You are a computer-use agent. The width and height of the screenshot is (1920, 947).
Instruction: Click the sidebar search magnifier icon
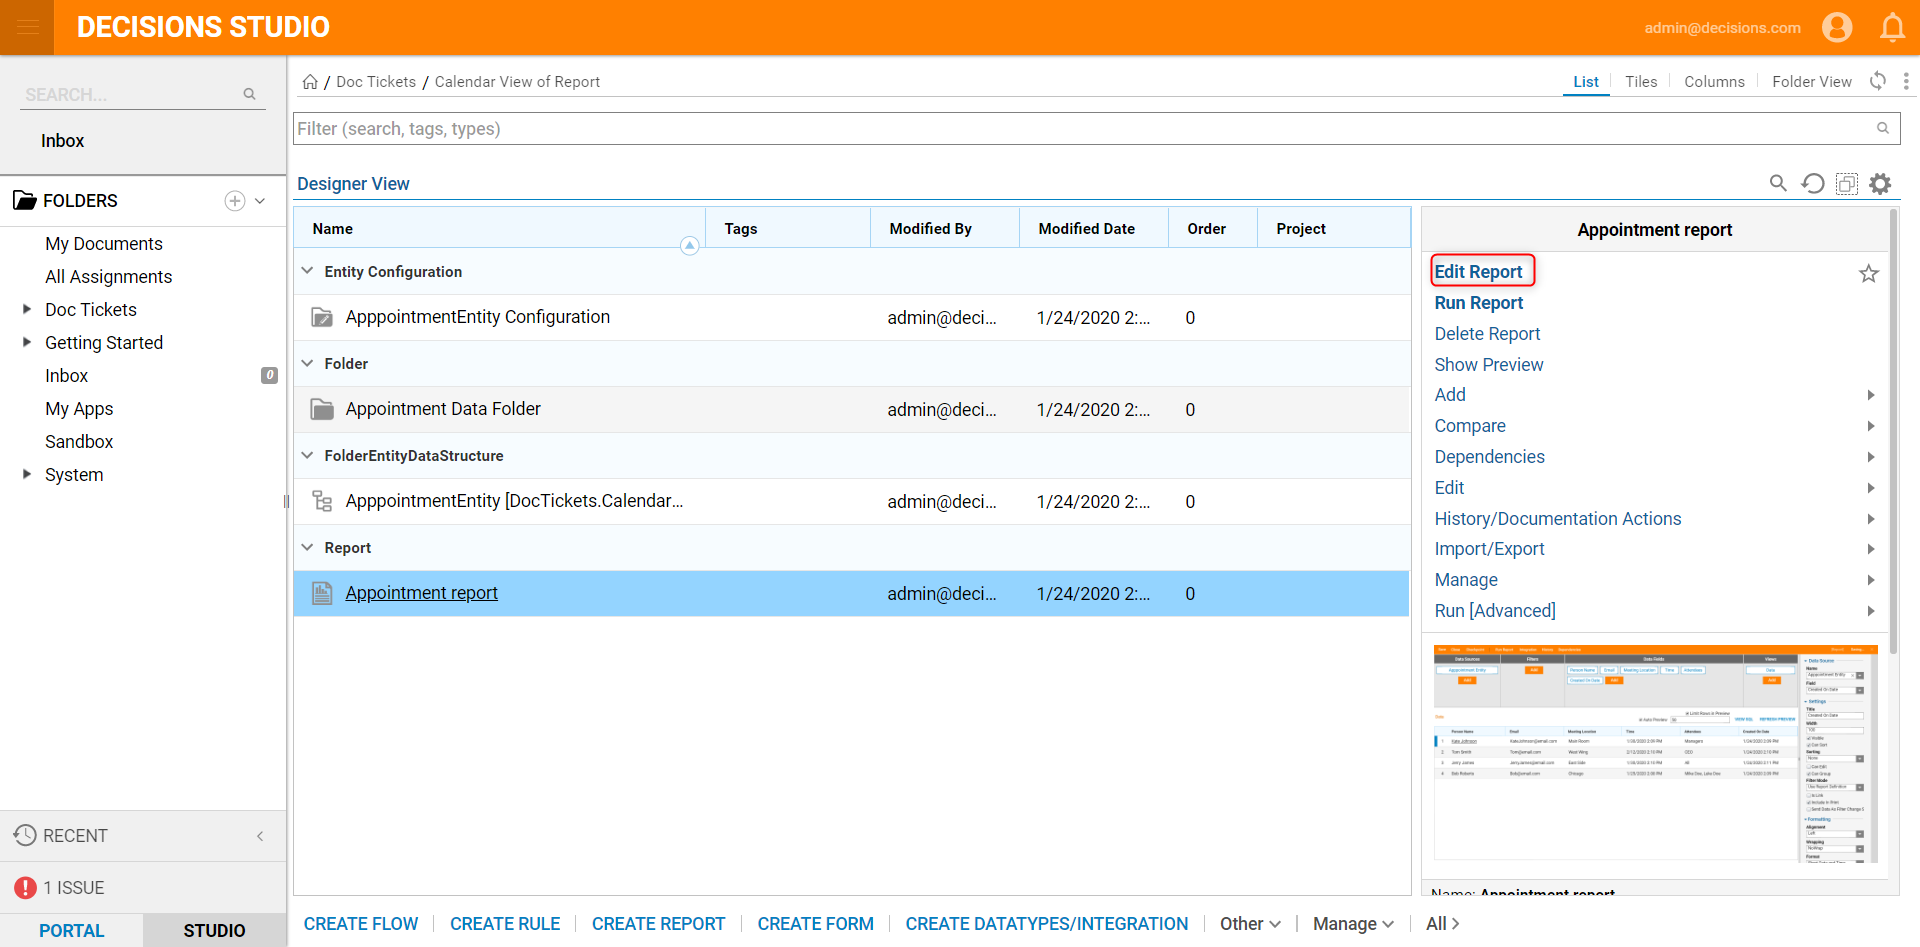[249, 94]
